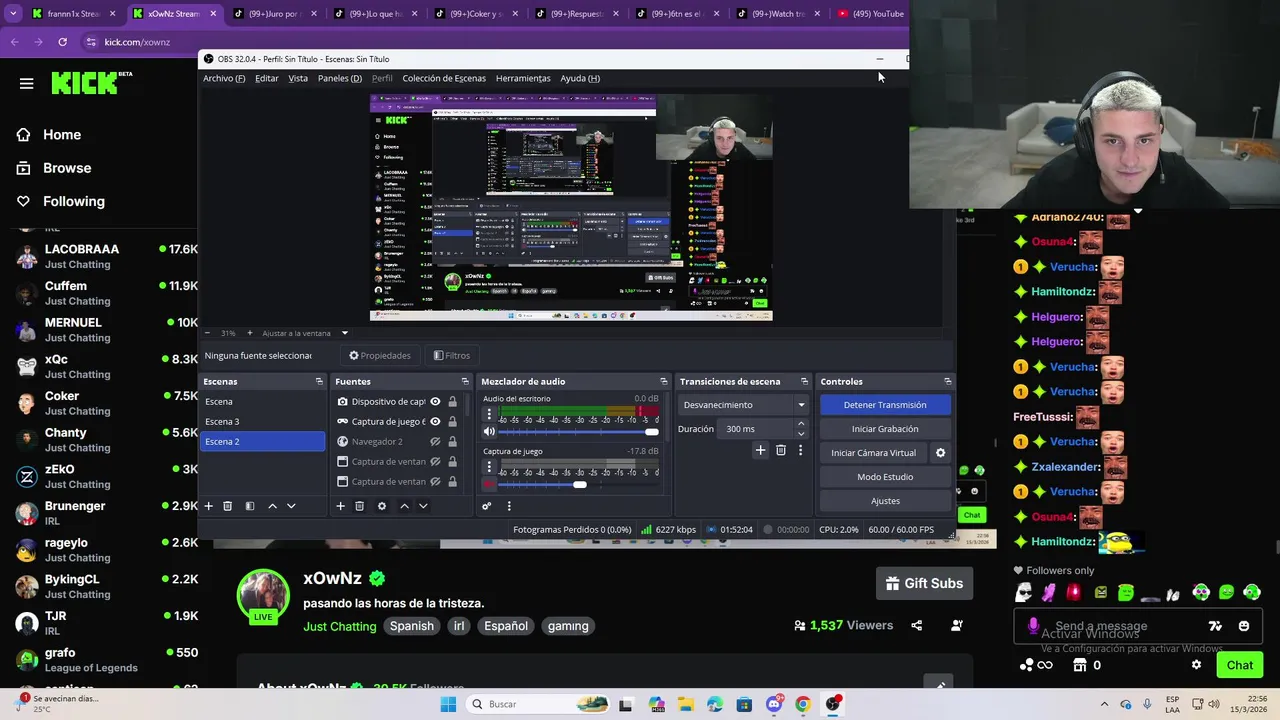Open Editar menu in OBS
This screenshot has height=720, width=1280.
[267, 78]
